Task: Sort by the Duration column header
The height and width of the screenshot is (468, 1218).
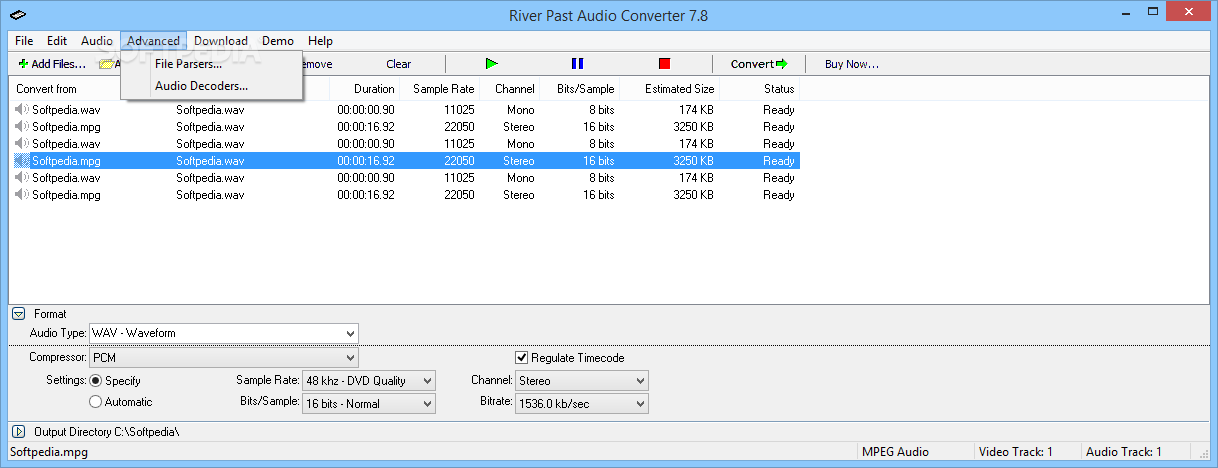Action: coord(364,89)
